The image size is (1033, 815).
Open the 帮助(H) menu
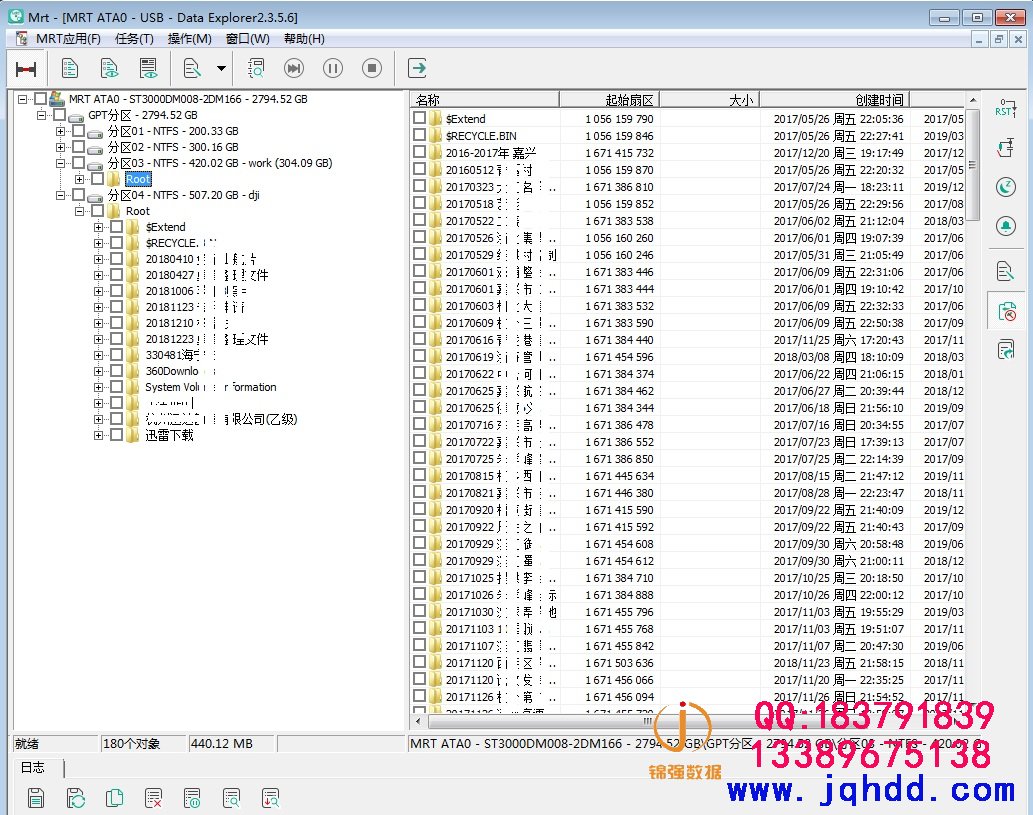(304, 39)
